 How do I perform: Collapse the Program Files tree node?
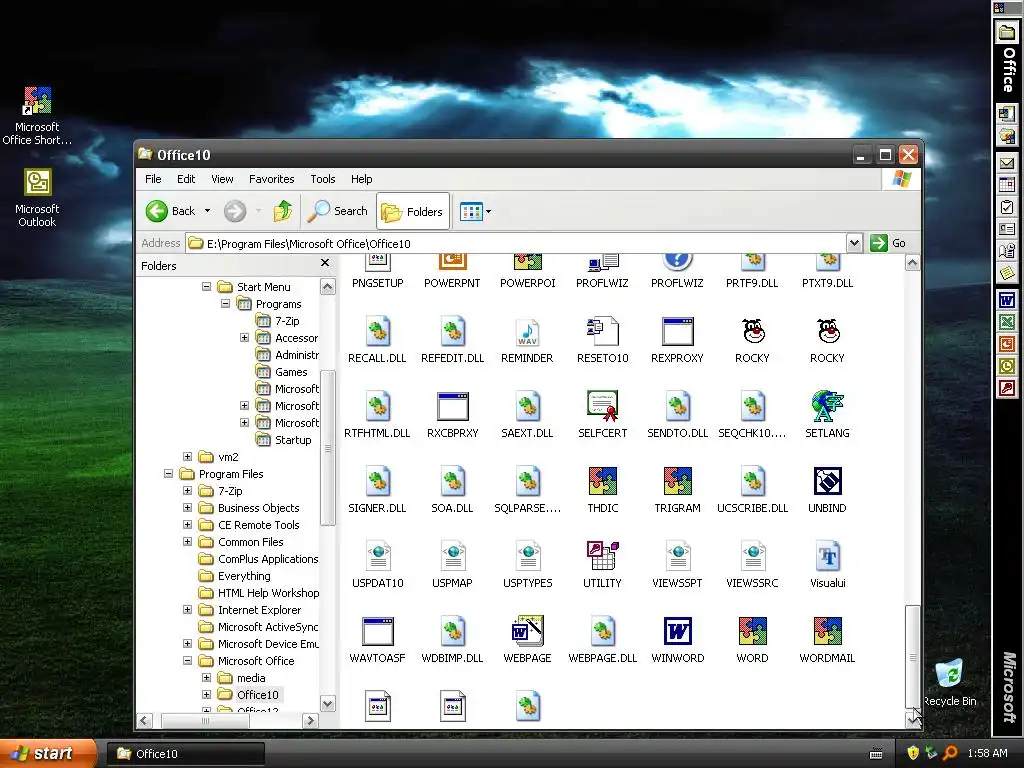[168, 473]
